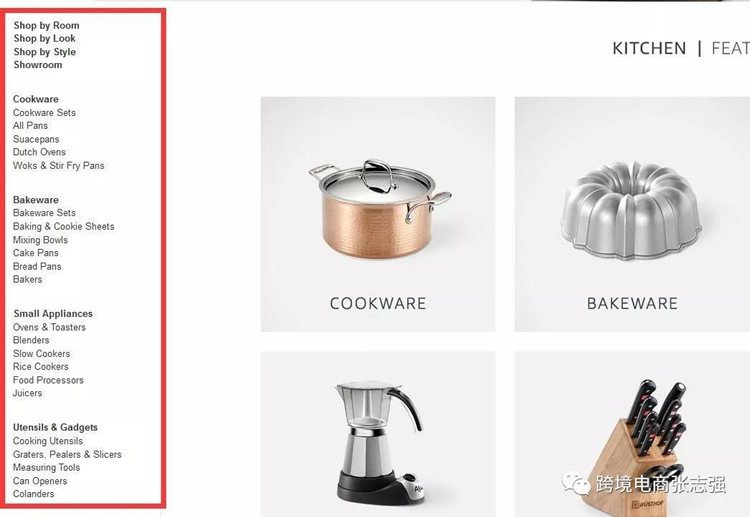Switch to the KITCHEN tab heading
Viewport: 750px width, 517px height.
[649, 48]
